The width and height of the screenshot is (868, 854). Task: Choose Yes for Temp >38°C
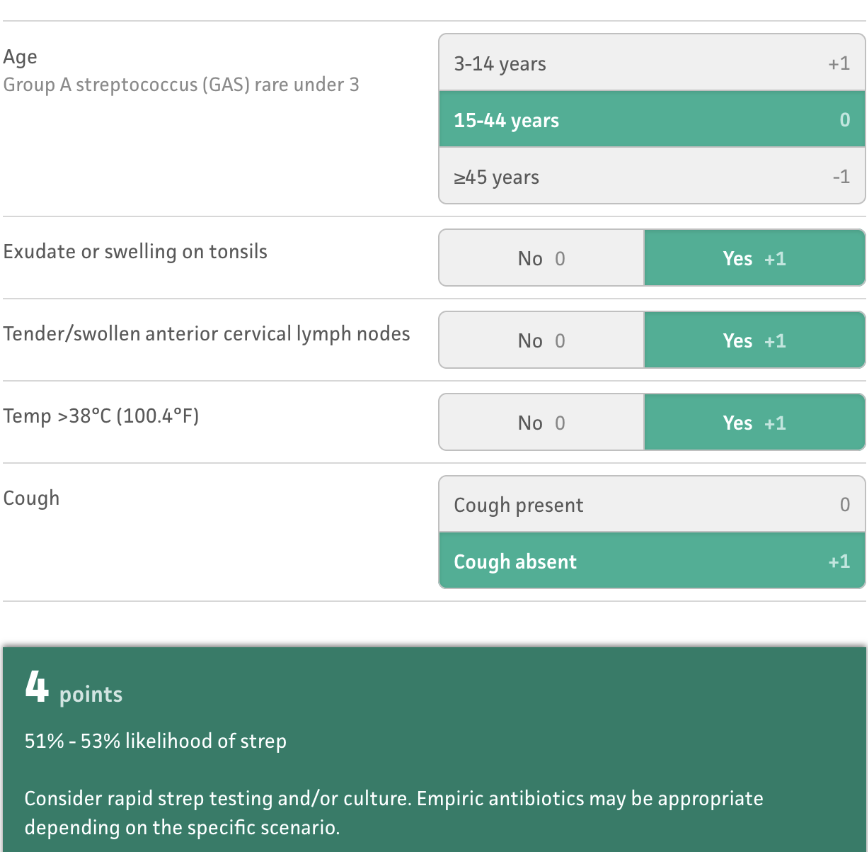tap(754, 423)
